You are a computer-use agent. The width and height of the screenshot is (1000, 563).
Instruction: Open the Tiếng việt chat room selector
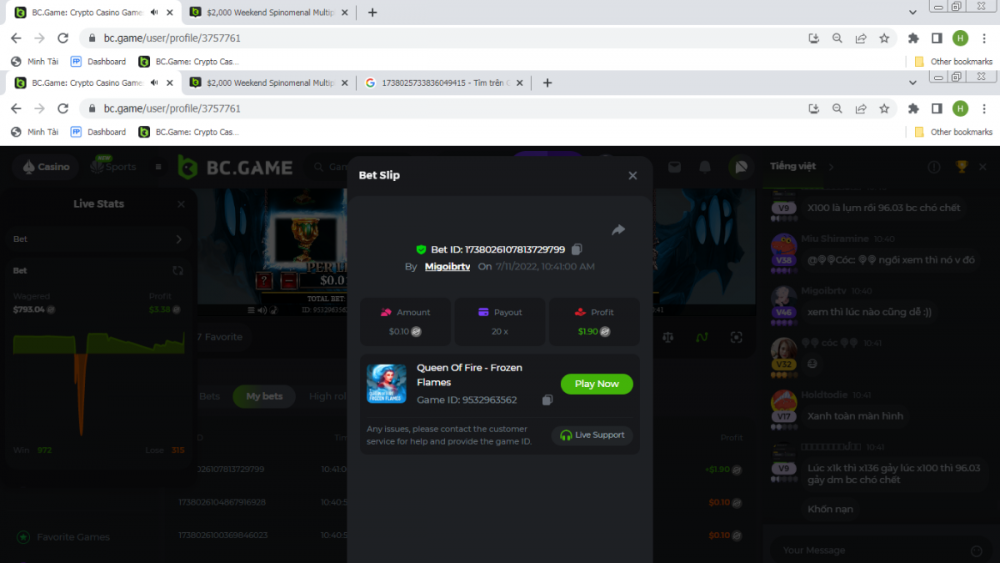793,166
